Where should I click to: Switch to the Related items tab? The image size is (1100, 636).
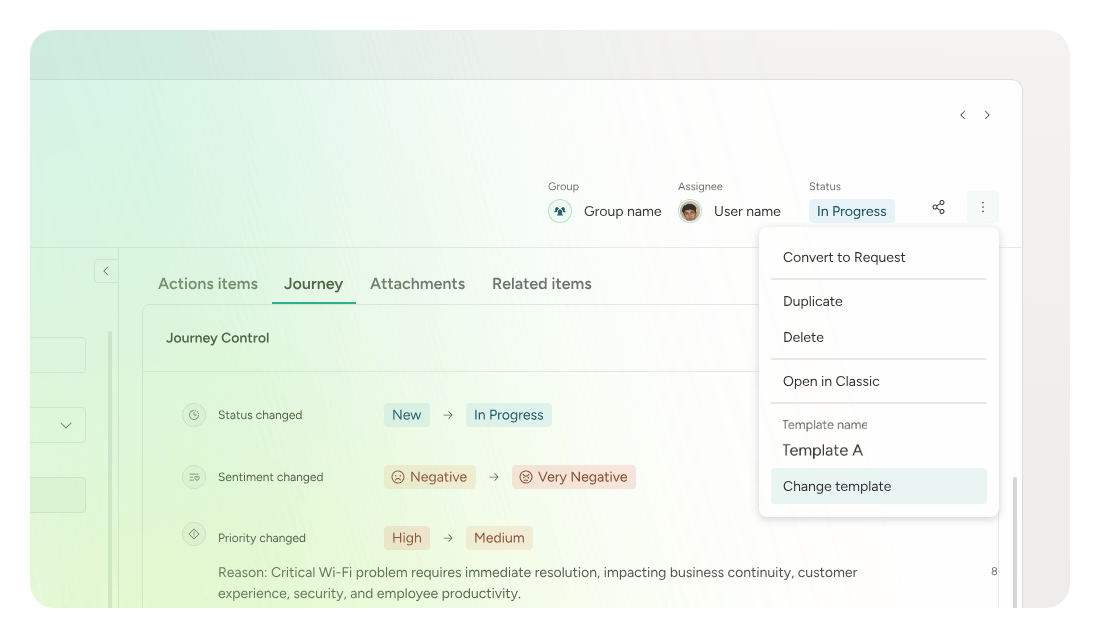click(x=541, y=284)
